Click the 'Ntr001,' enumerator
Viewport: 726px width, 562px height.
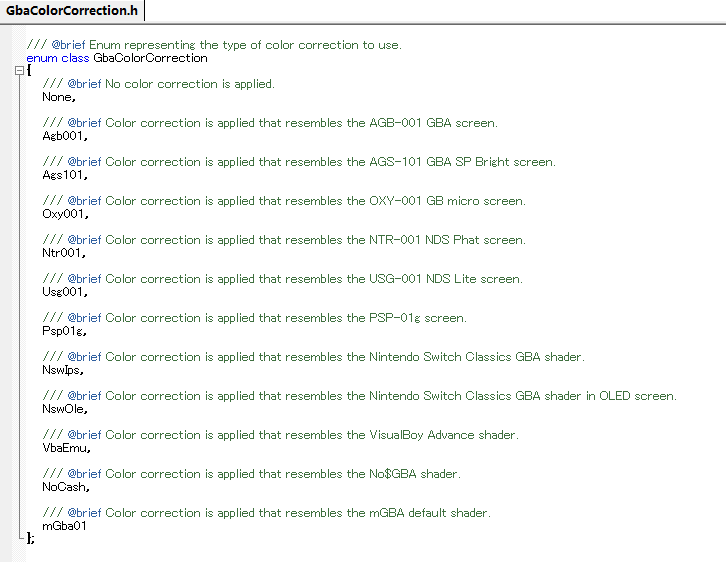[x=64, y=253]
